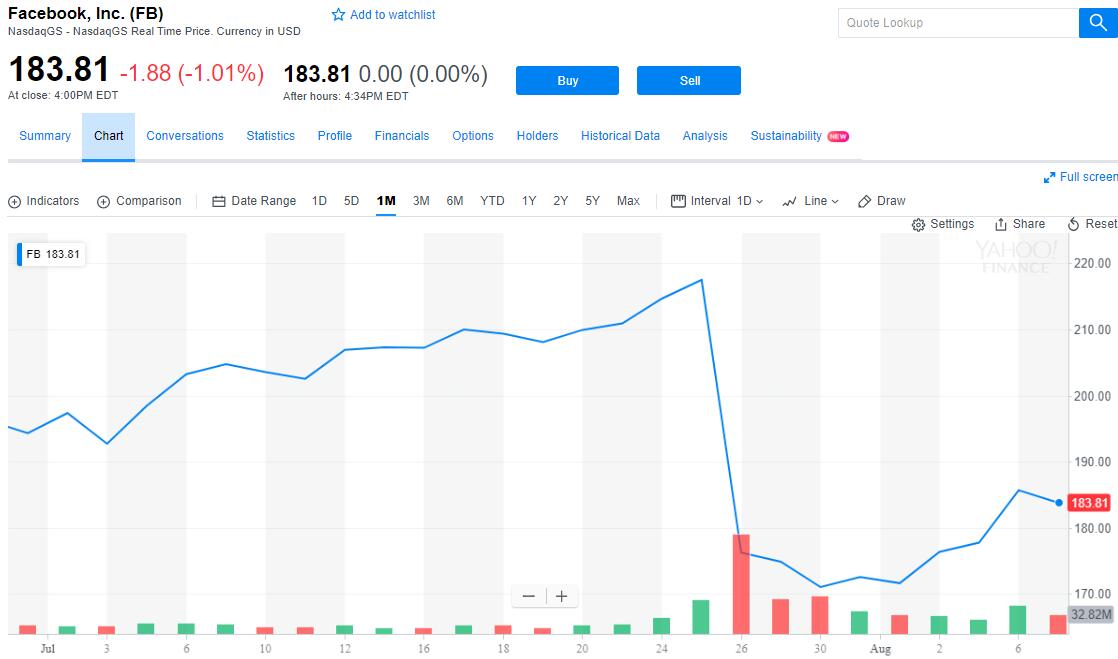The height and width of the screenshot is (659, 1118).
Task: Open the Comparison plus icon
Action: pos(104,202)
